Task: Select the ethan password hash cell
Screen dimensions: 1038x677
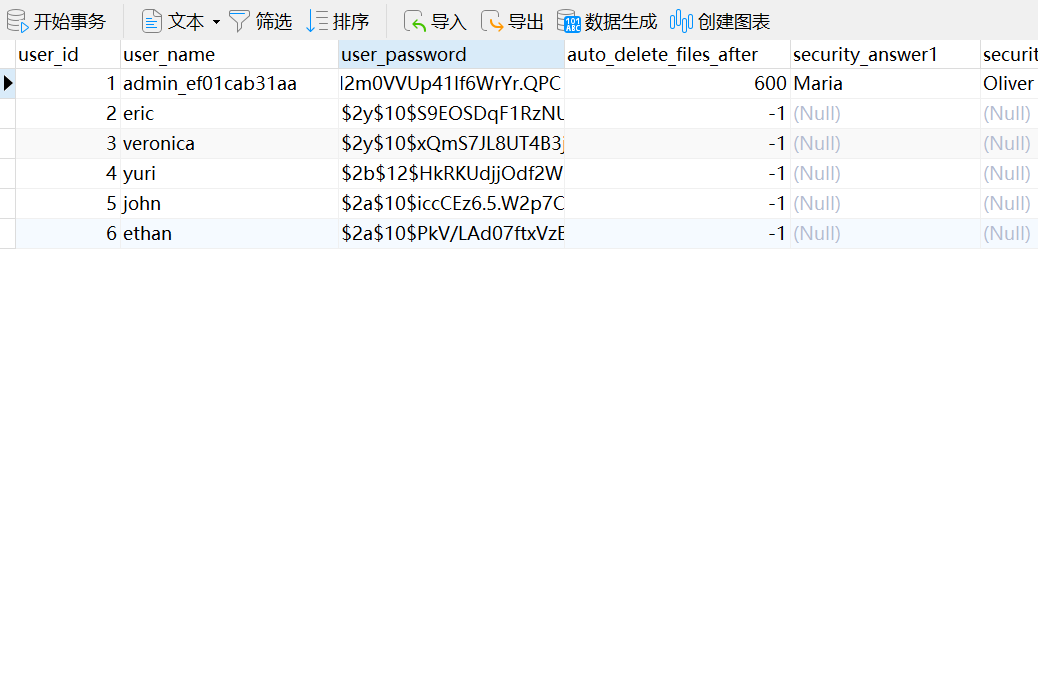Action: pos(452,234)
